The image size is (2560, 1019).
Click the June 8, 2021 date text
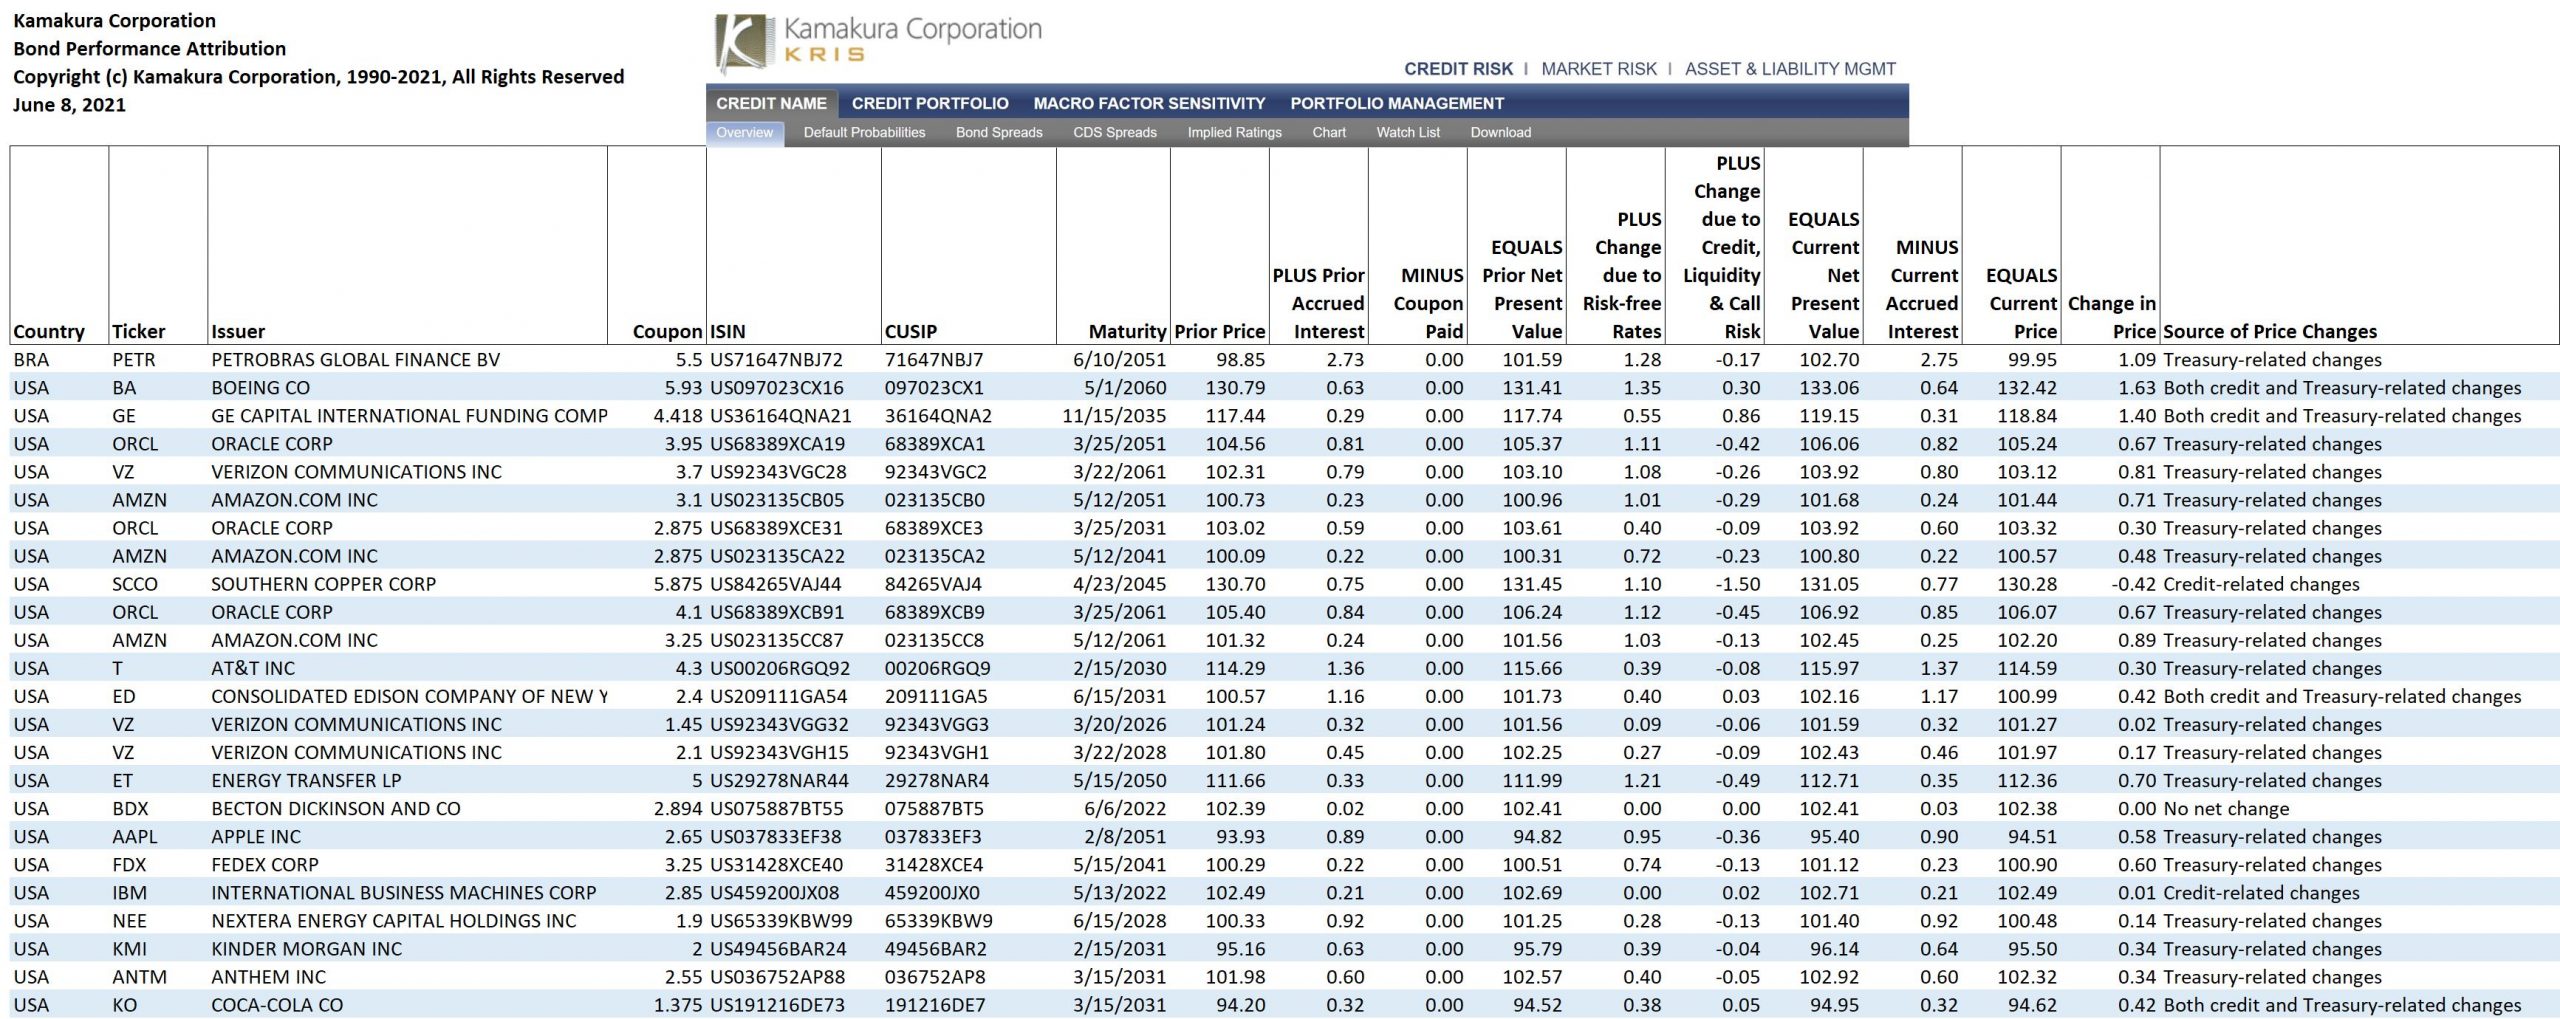tap(69, 104)
